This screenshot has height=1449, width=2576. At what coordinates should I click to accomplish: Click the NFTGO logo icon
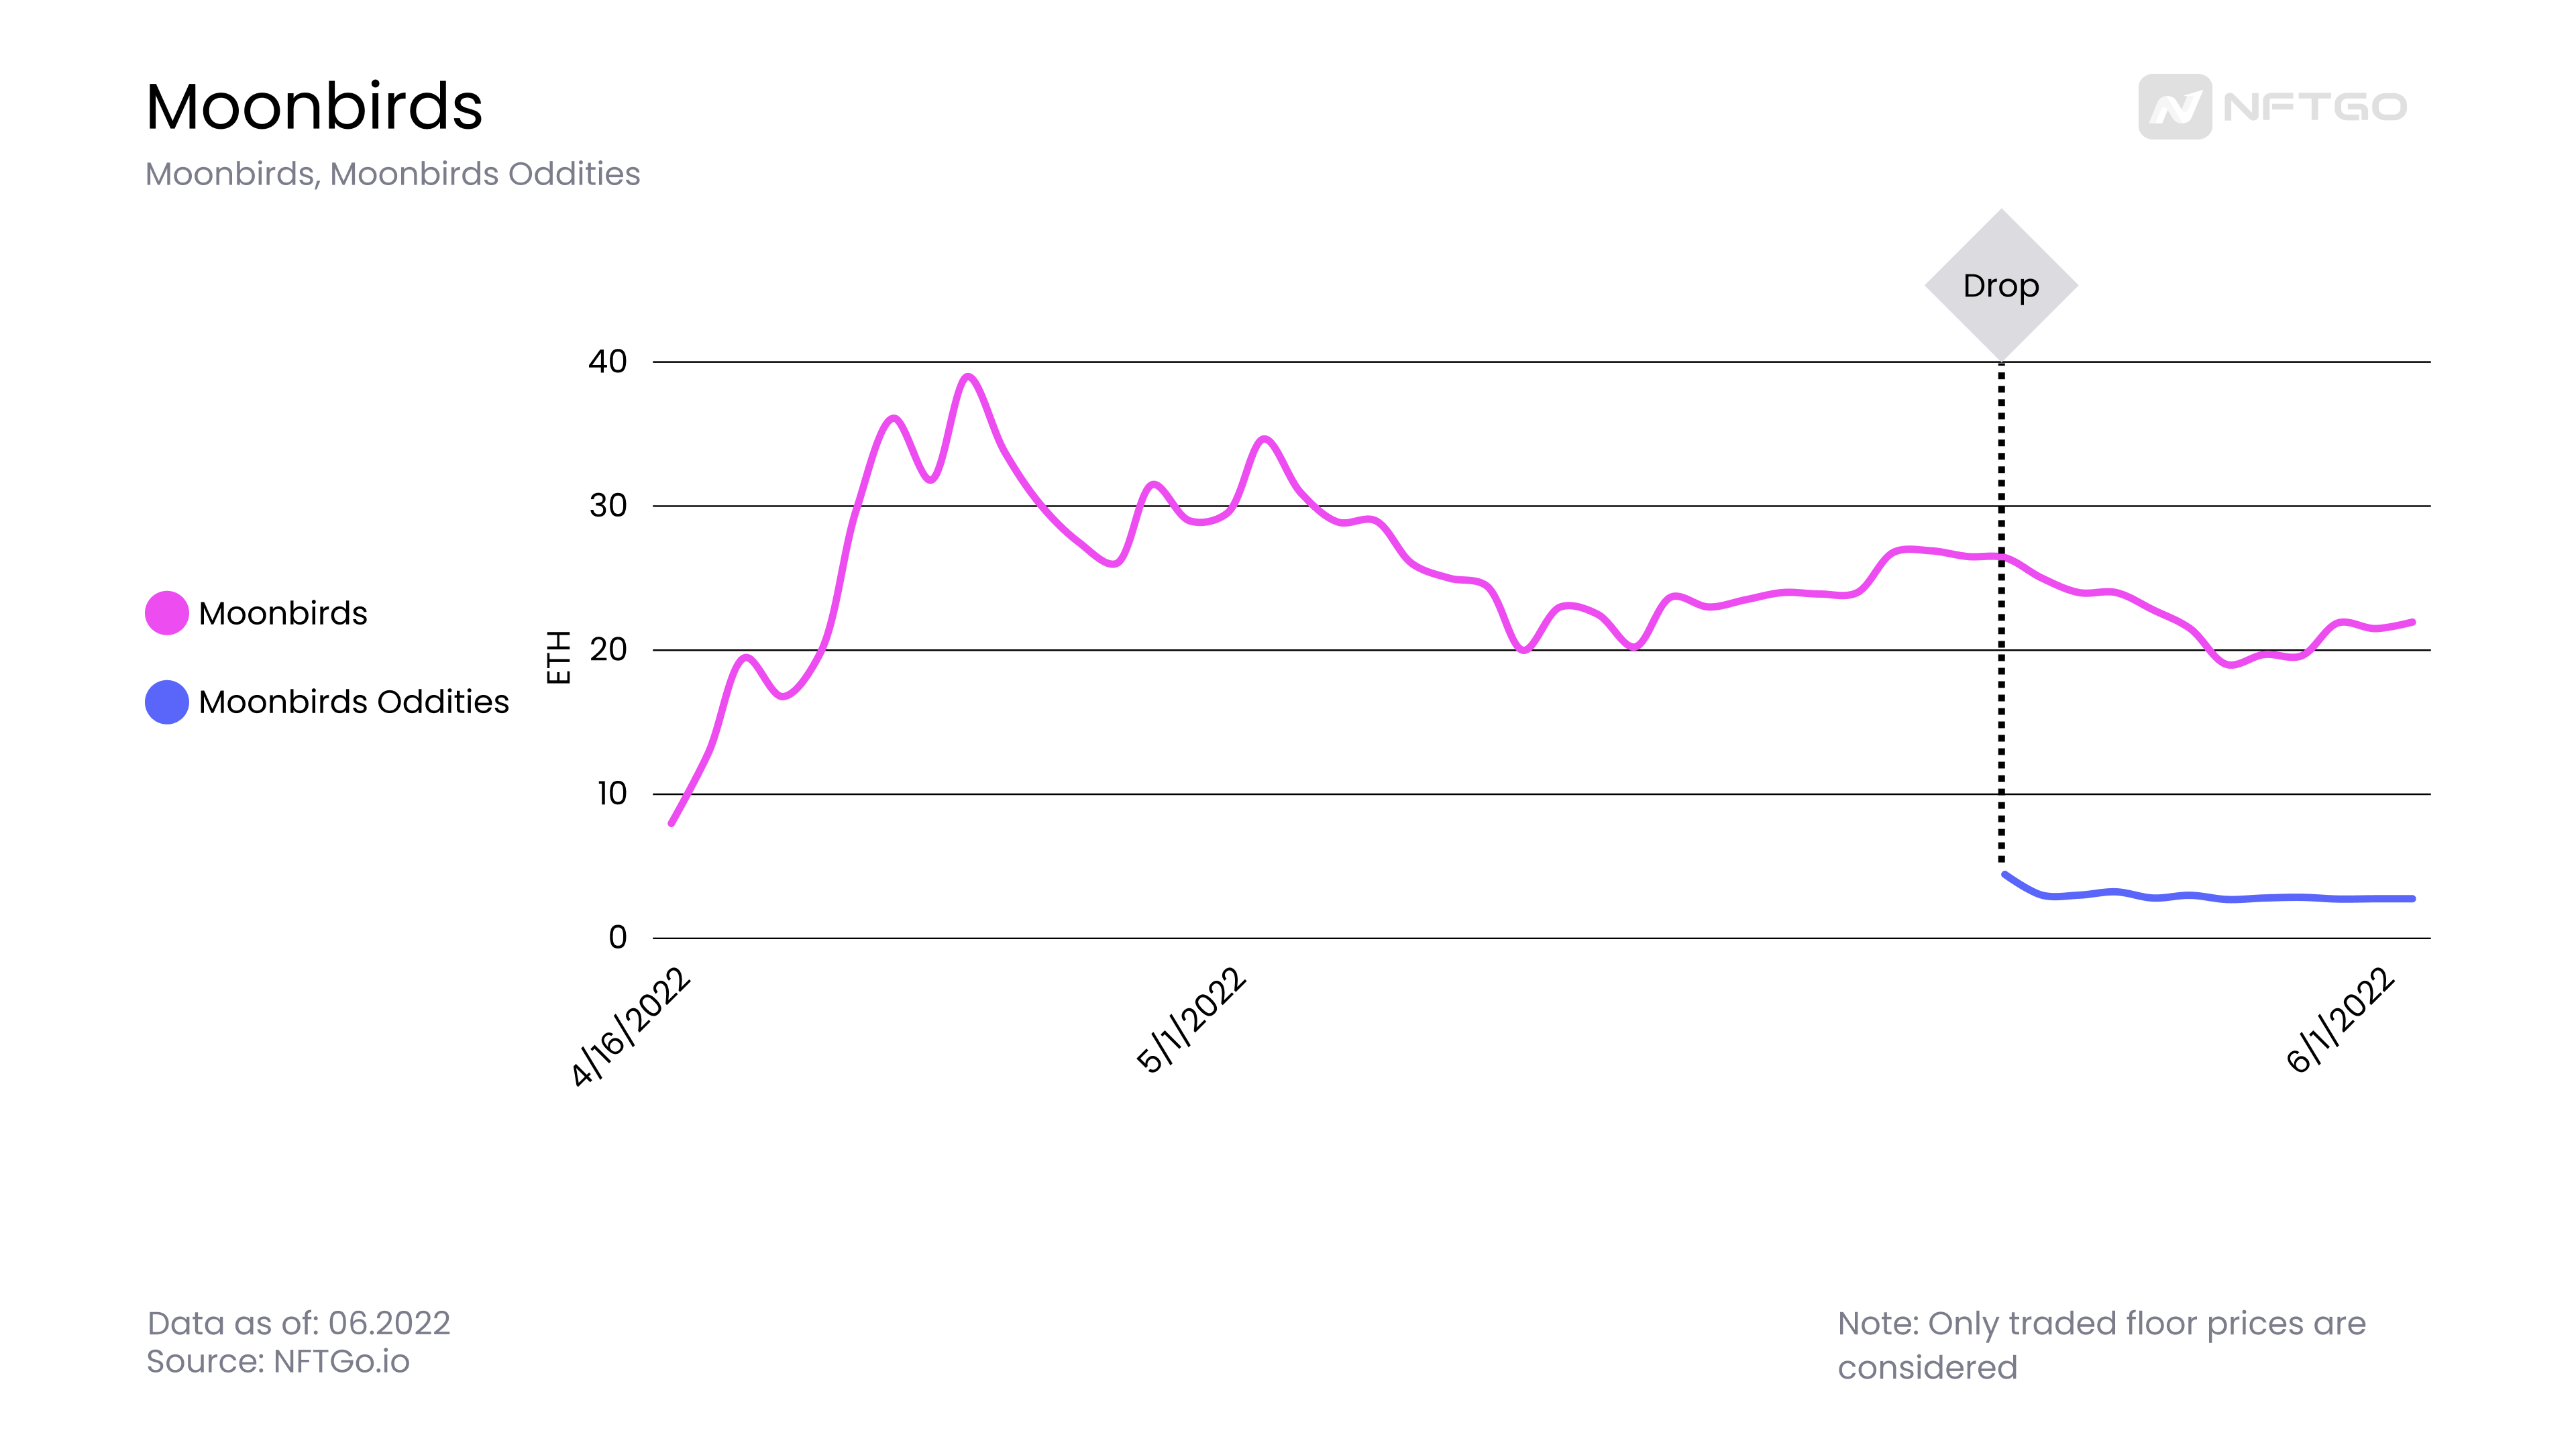click(x=2174, y=107)
